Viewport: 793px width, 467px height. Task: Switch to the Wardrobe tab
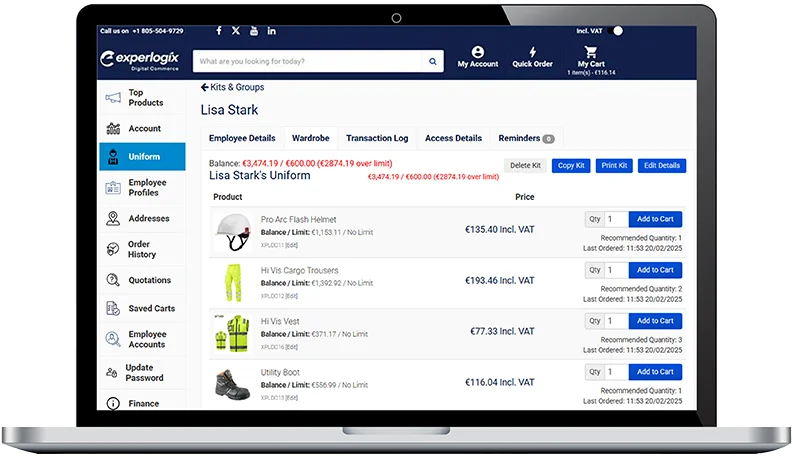[310, 138]
